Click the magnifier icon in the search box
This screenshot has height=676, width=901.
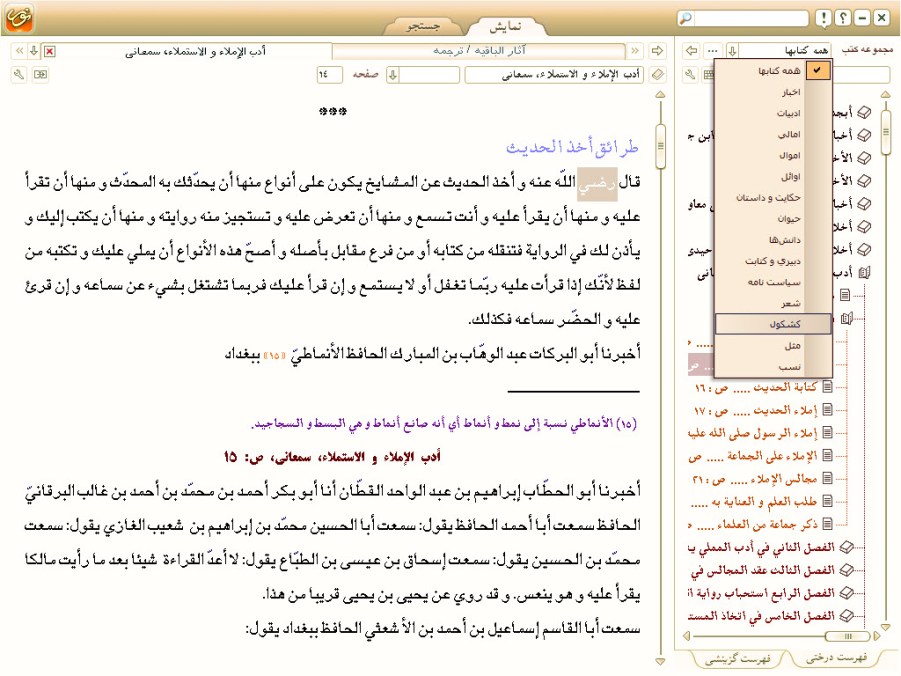[686, 18]
